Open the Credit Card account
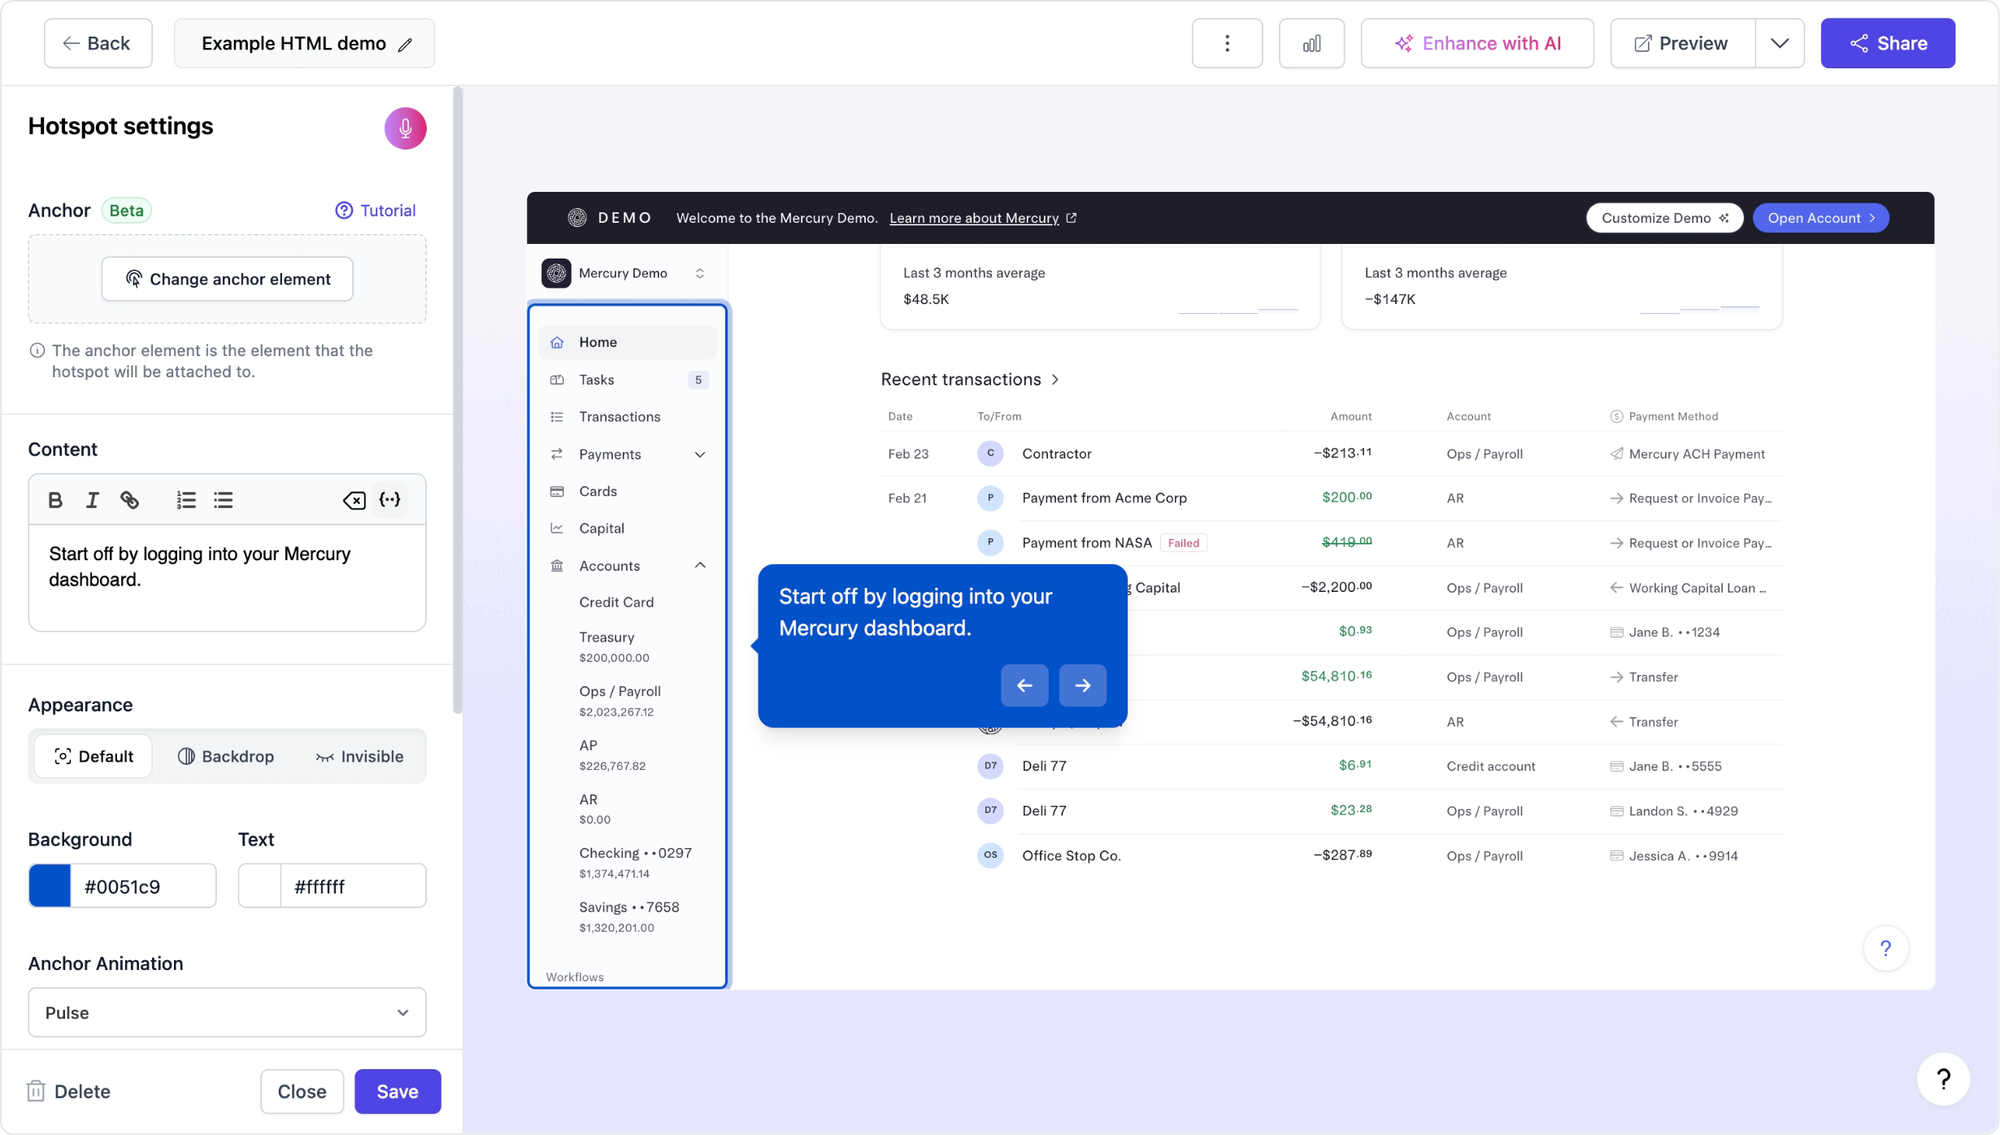The height and width of the screenshot is (1135, 2000). click(x=616, y=602)
